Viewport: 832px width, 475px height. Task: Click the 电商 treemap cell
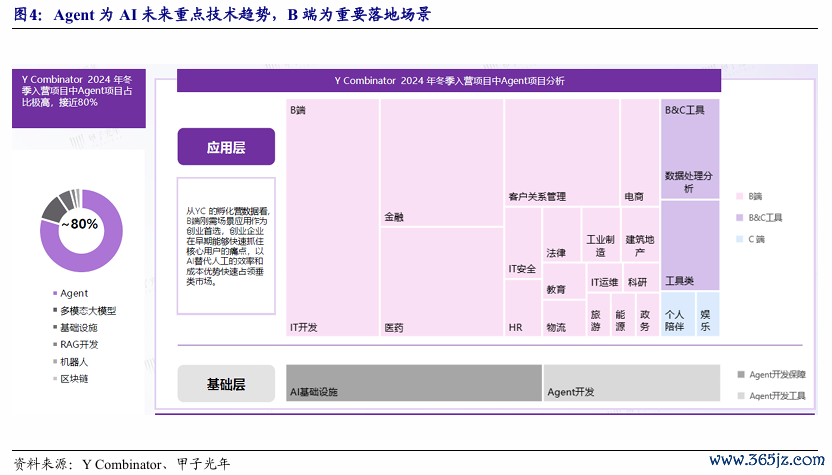640,152
